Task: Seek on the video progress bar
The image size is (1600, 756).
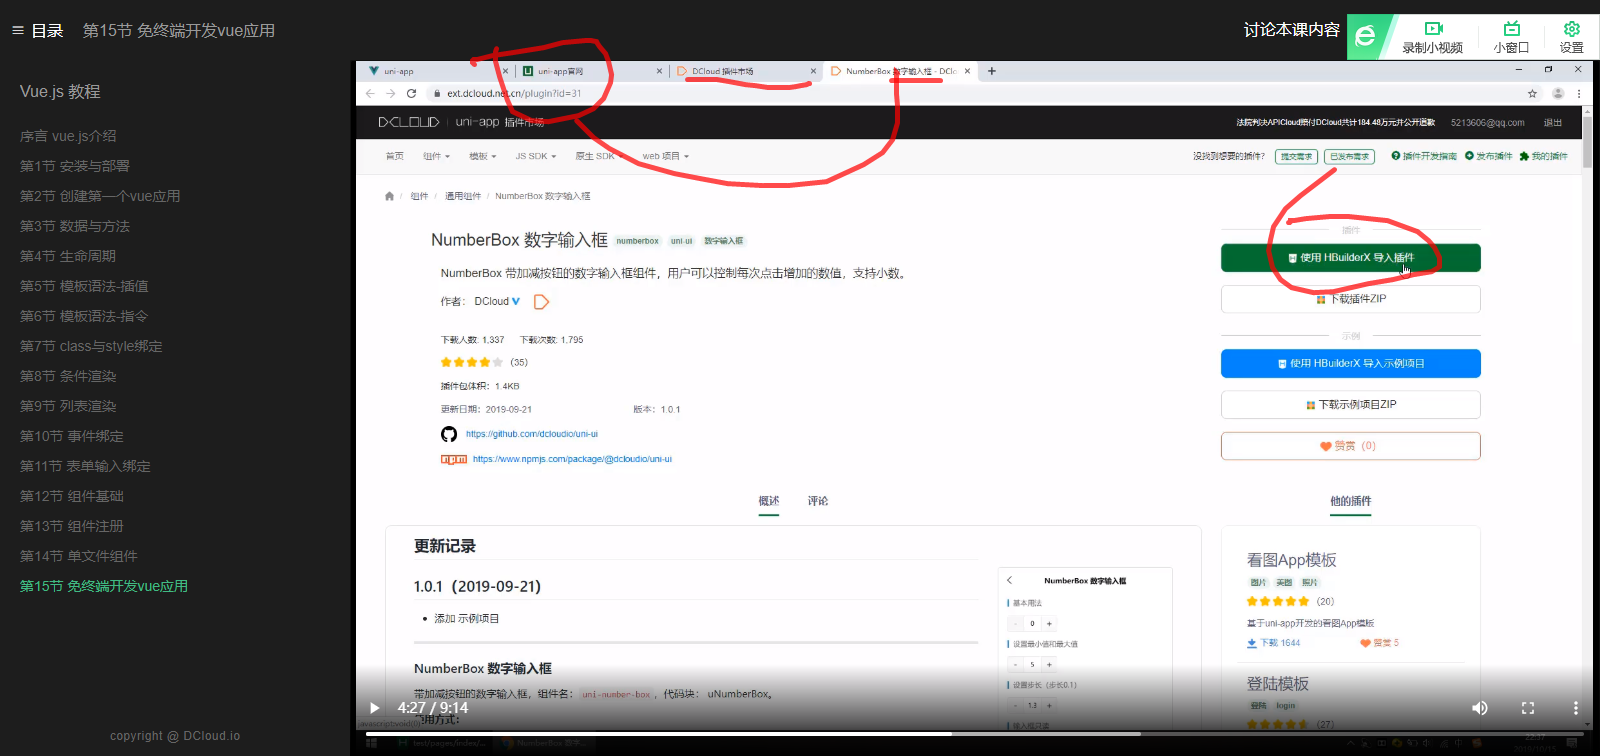Action: (x=974, y=733)
